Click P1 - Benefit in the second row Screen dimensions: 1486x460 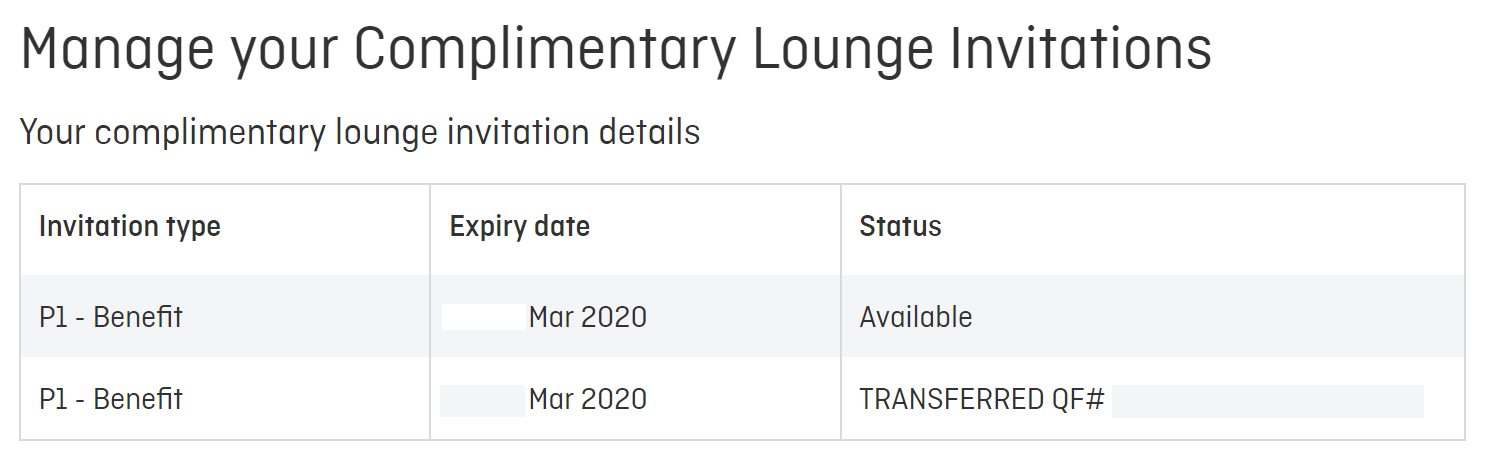click(x=111, y=400)
